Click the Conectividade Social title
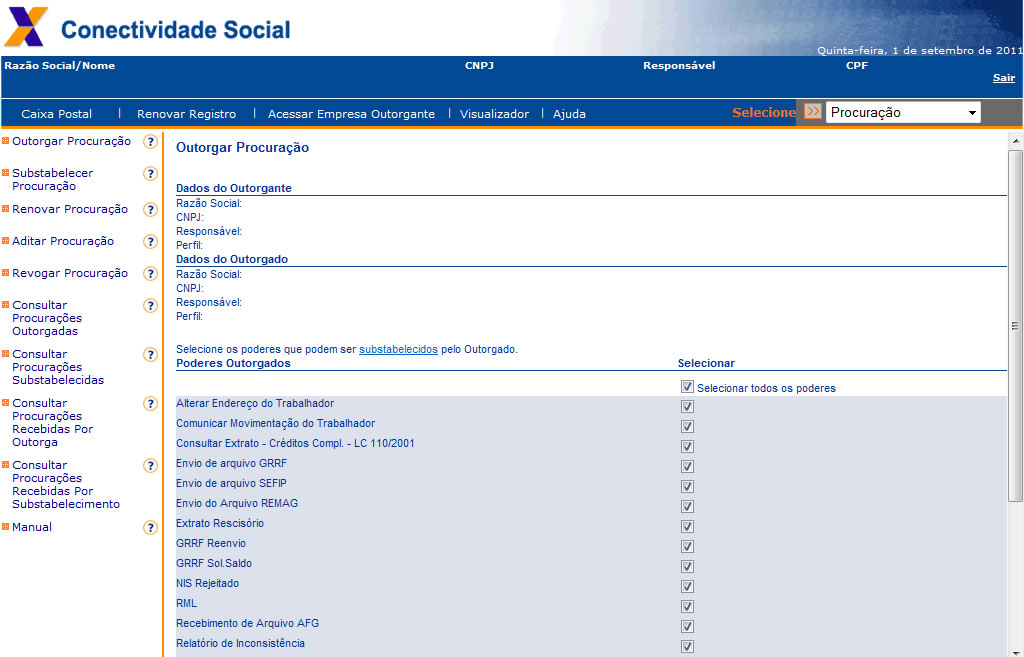This screenshot has width=1024, height=657. coord(175,30)
